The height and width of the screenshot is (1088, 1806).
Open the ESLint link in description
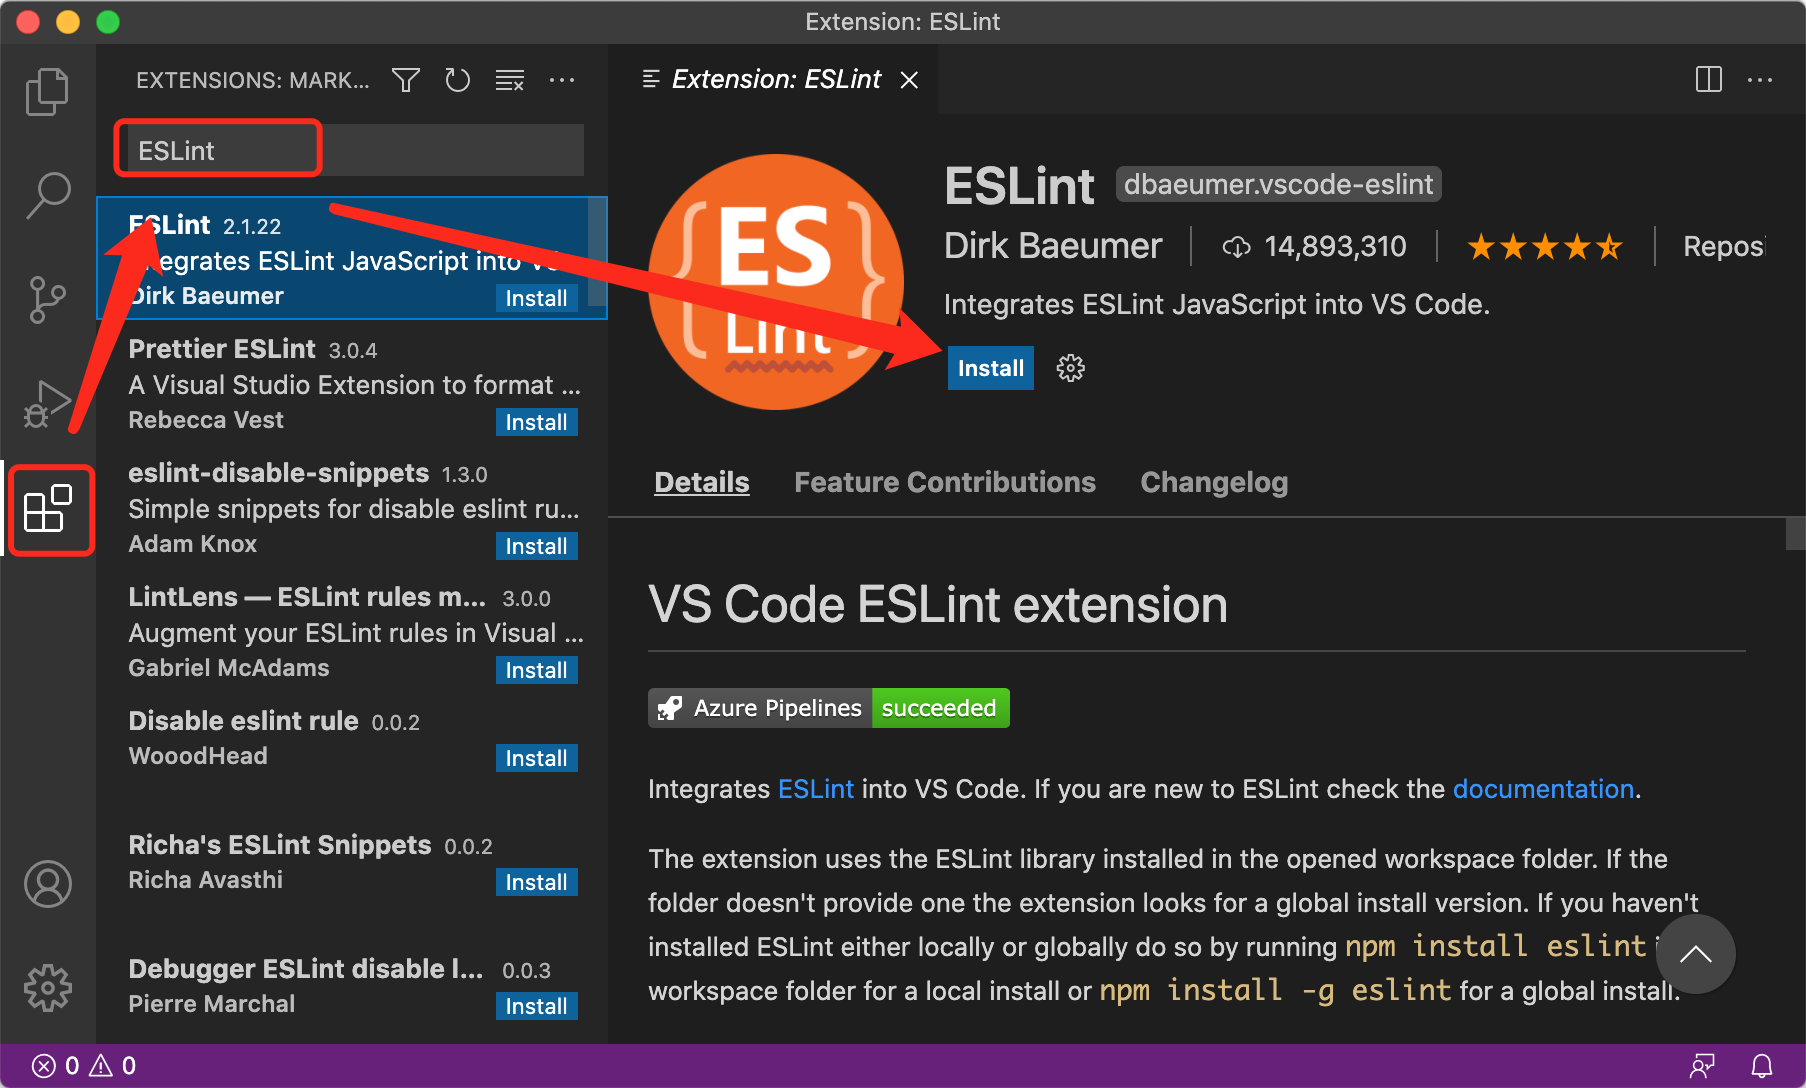tap(816, 789)
